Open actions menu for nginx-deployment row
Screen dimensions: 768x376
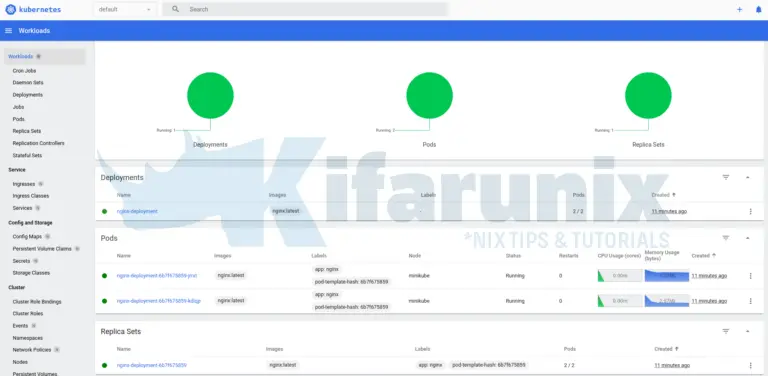(x=750, y=212)
